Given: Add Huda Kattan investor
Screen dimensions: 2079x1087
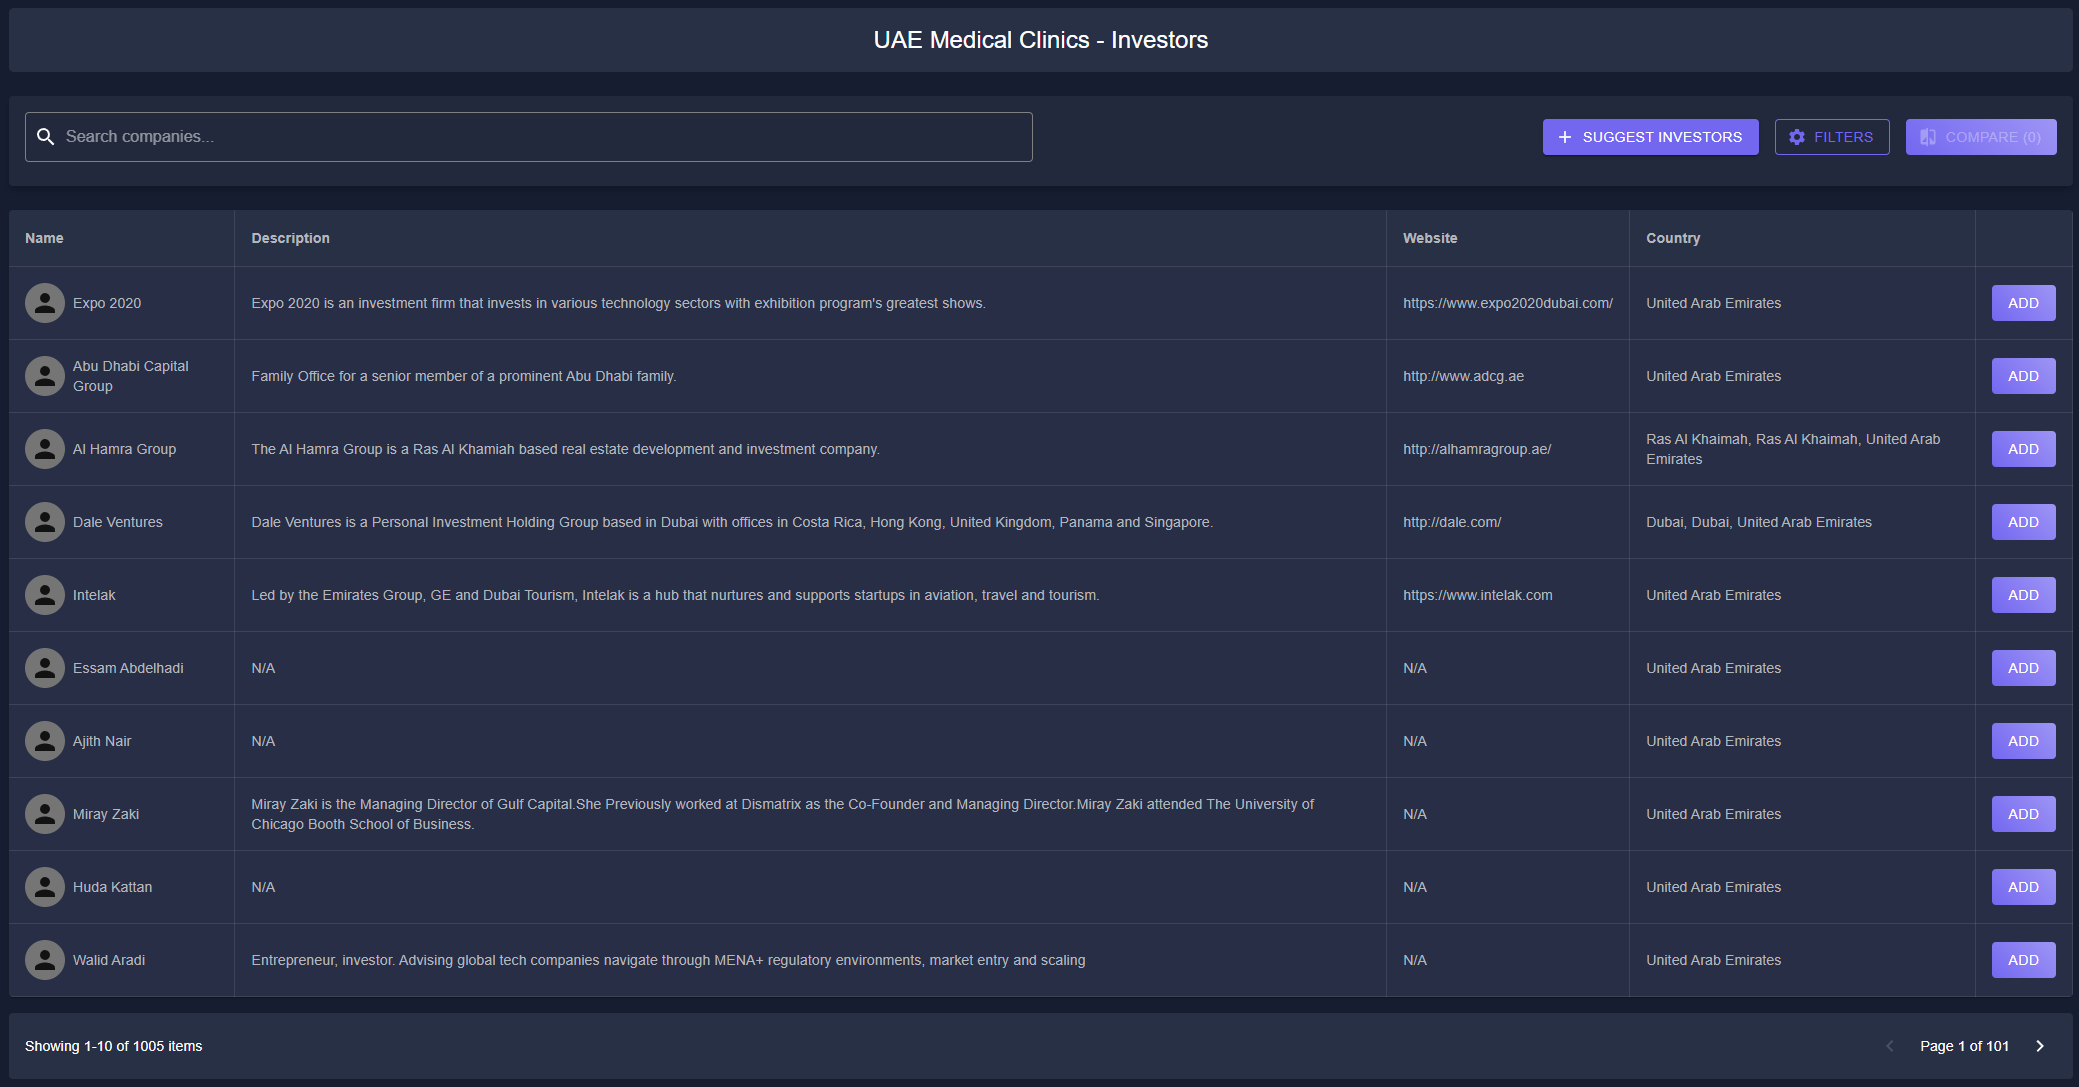Looking at the screenshot, I should (x=2022, y=887).
